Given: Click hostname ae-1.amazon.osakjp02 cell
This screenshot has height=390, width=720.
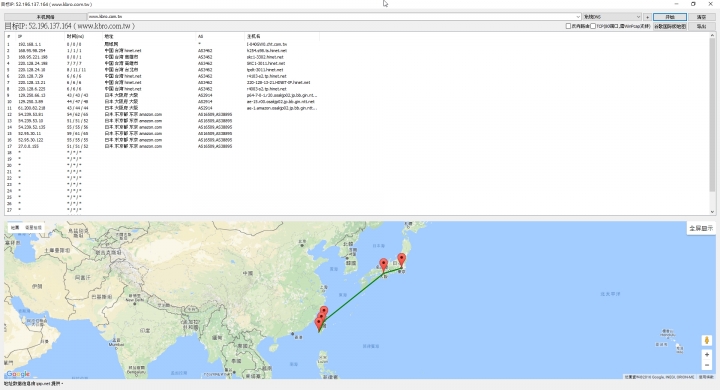Looking at the screenshot, I should point(281,108).
